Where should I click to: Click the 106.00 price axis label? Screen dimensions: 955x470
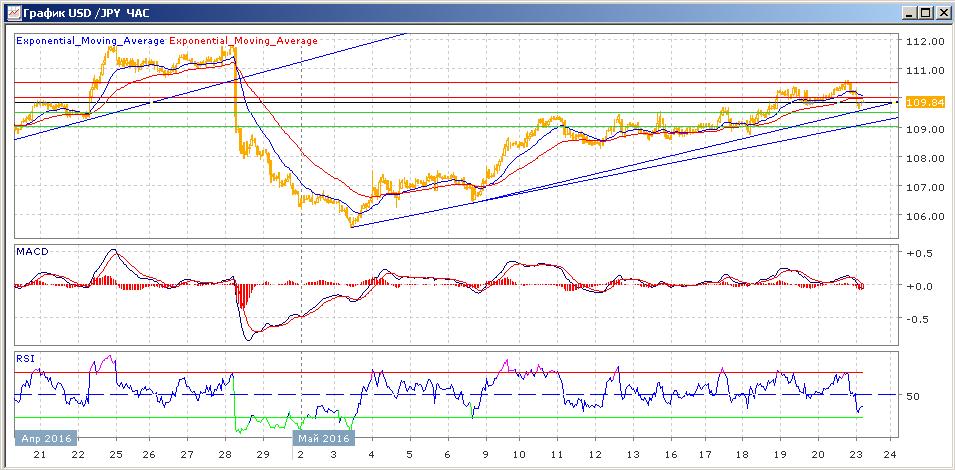(922, 216)
